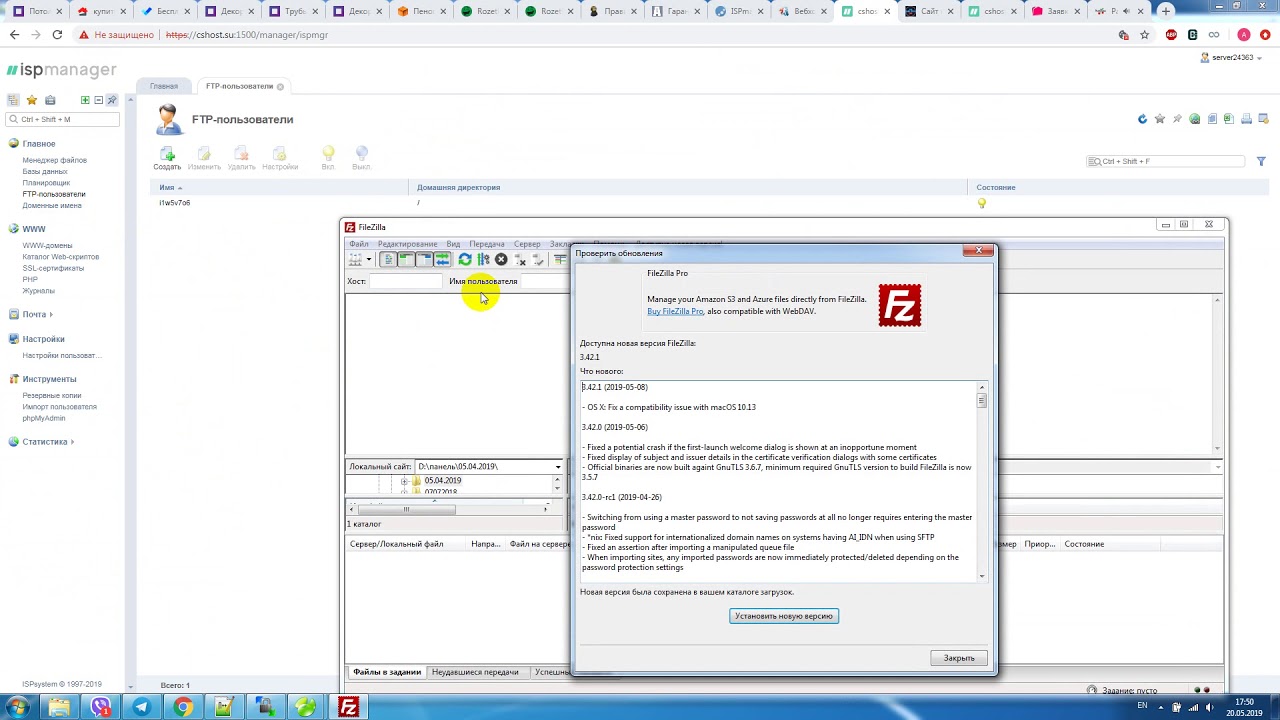1280x720 pixels.
Task: Open FileZilla Site Manager icon
Action: tap(354, 259)
